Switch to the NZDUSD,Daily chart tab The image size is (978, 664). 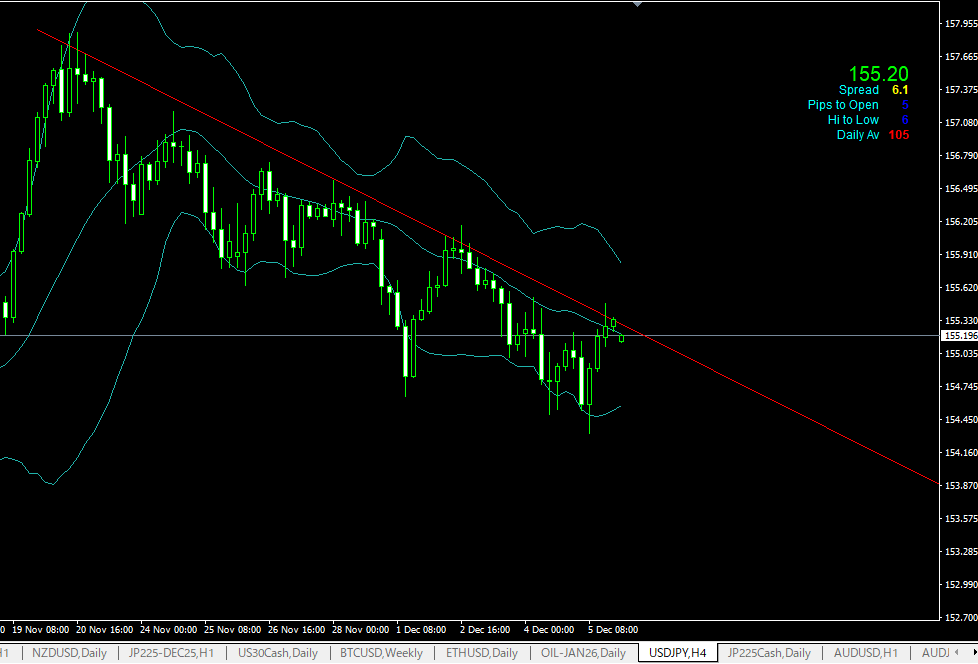click(69, 653)
